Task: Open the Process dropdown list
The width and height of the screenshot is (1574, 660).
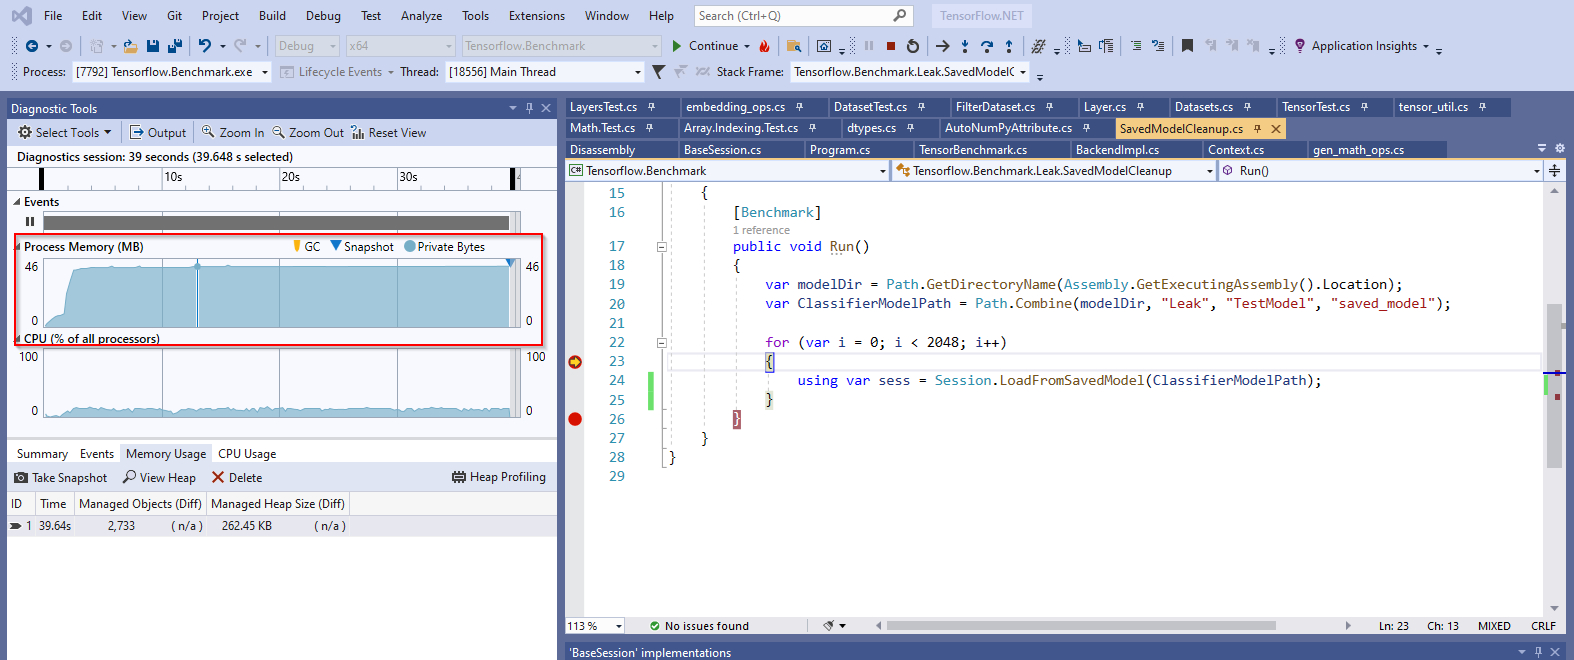Action: 172,72
